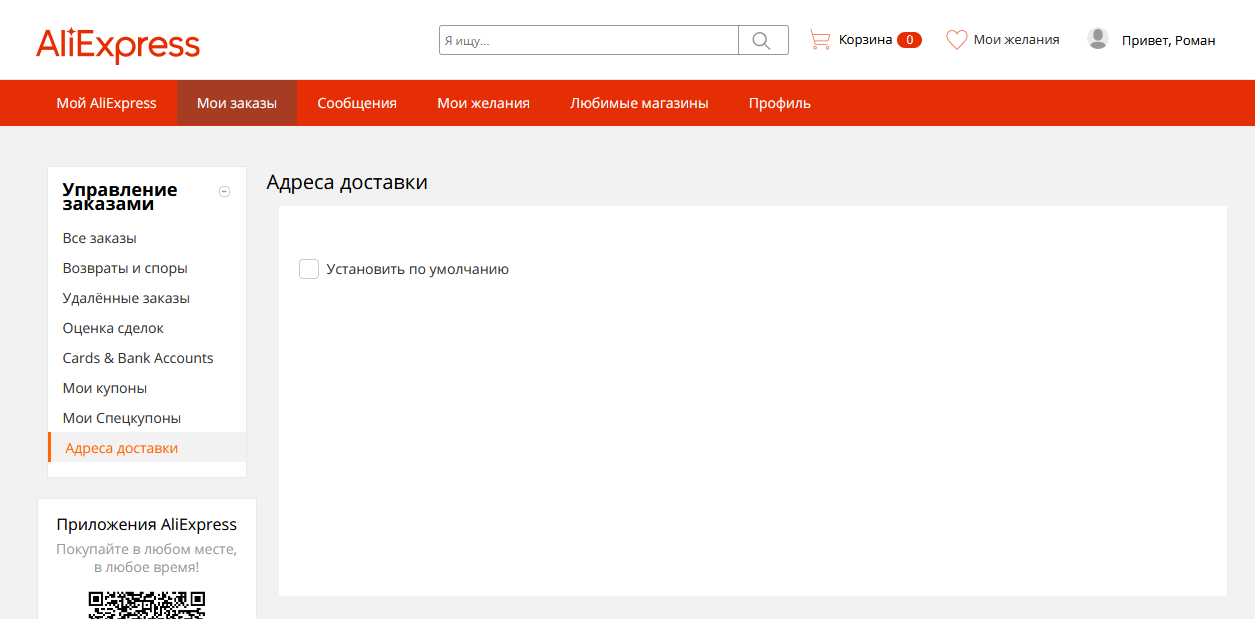Open Мои Спецкупоны page

122,418
